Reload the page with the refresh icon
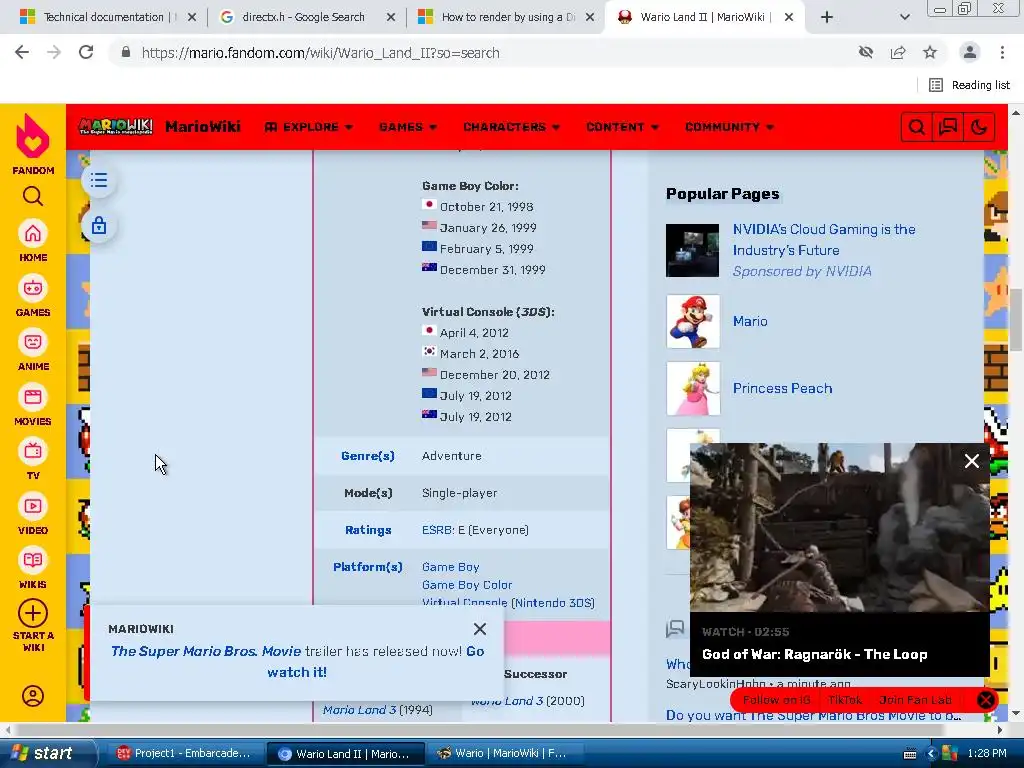Image resolution: width=1024 pixels, height=768 pixels. coord(86,52)
